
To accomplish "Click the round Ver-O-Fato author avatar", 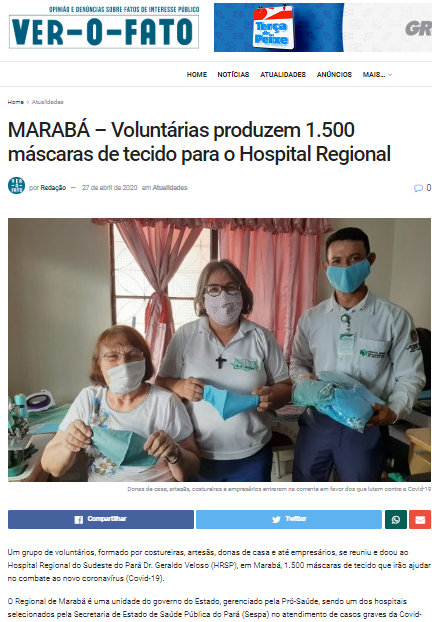I will 16,185.
